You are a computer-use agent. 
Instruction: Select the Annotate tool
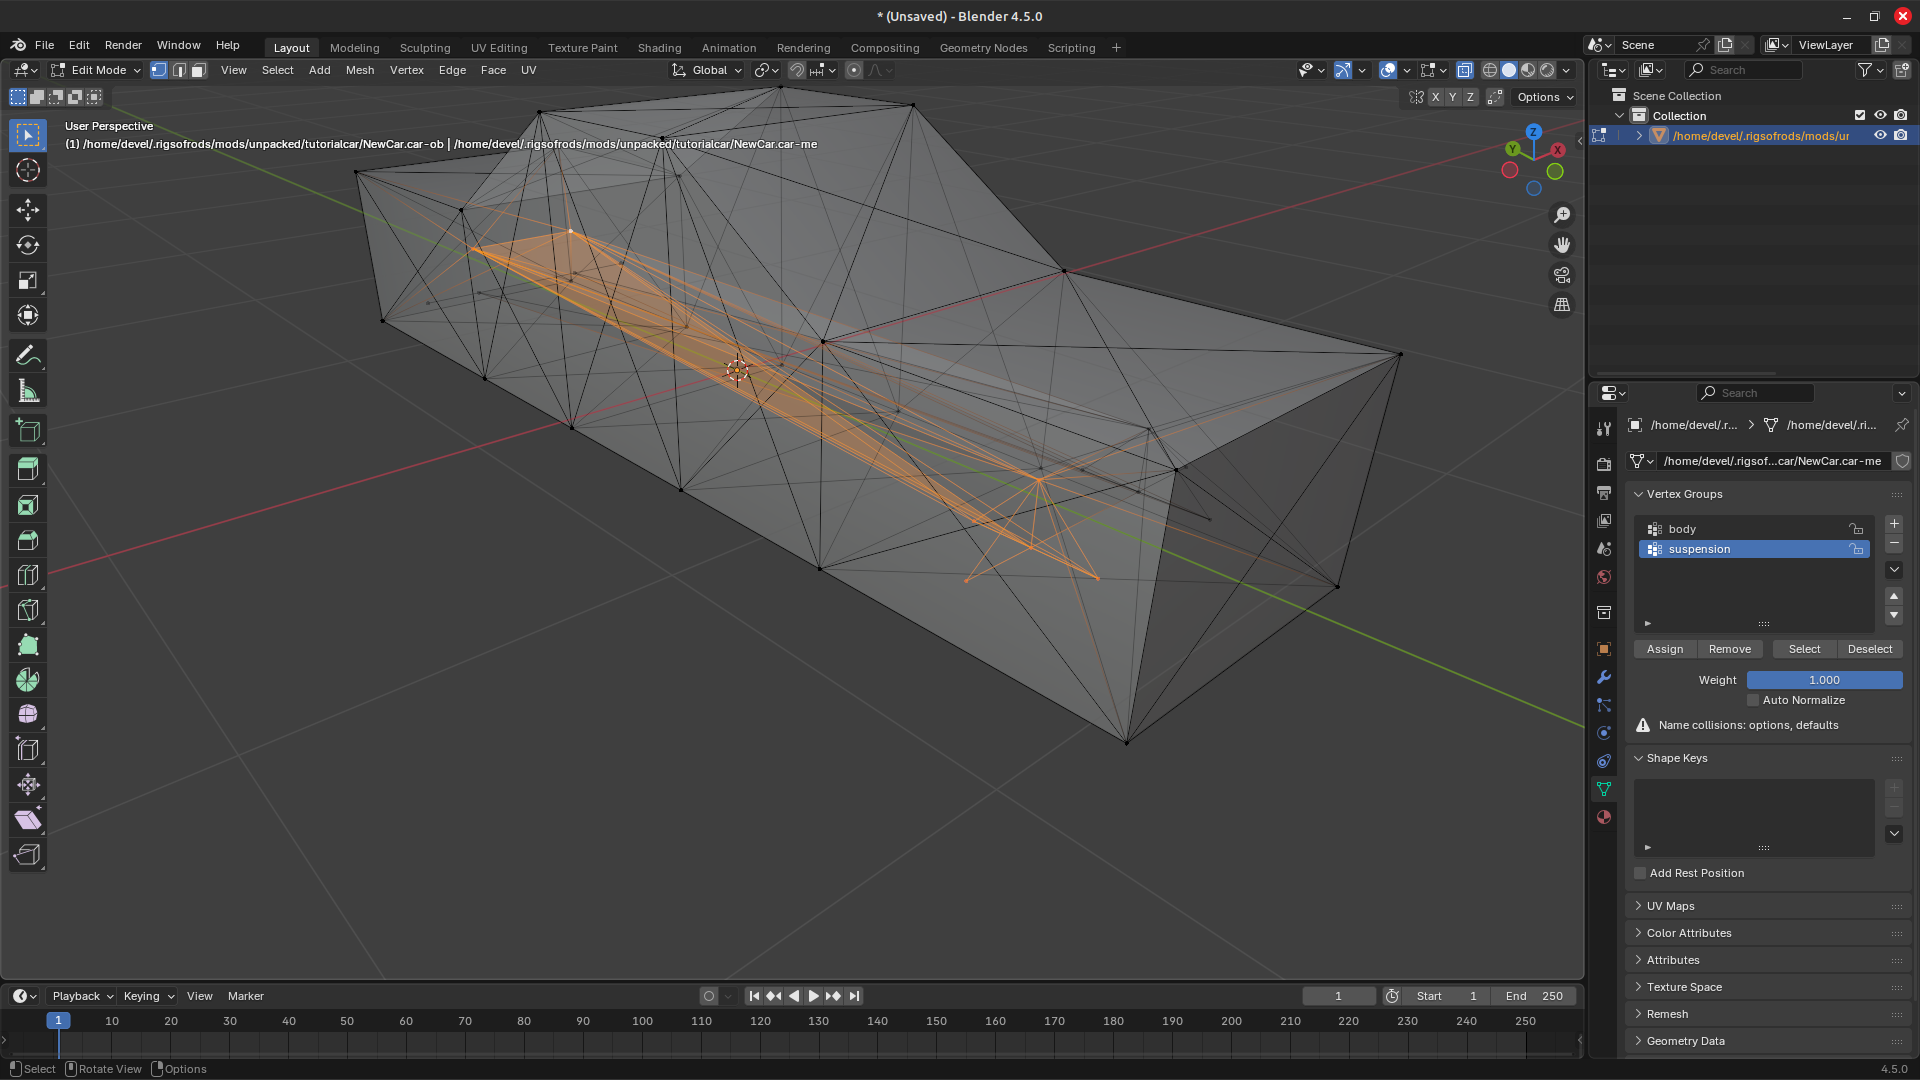(28, 356)
